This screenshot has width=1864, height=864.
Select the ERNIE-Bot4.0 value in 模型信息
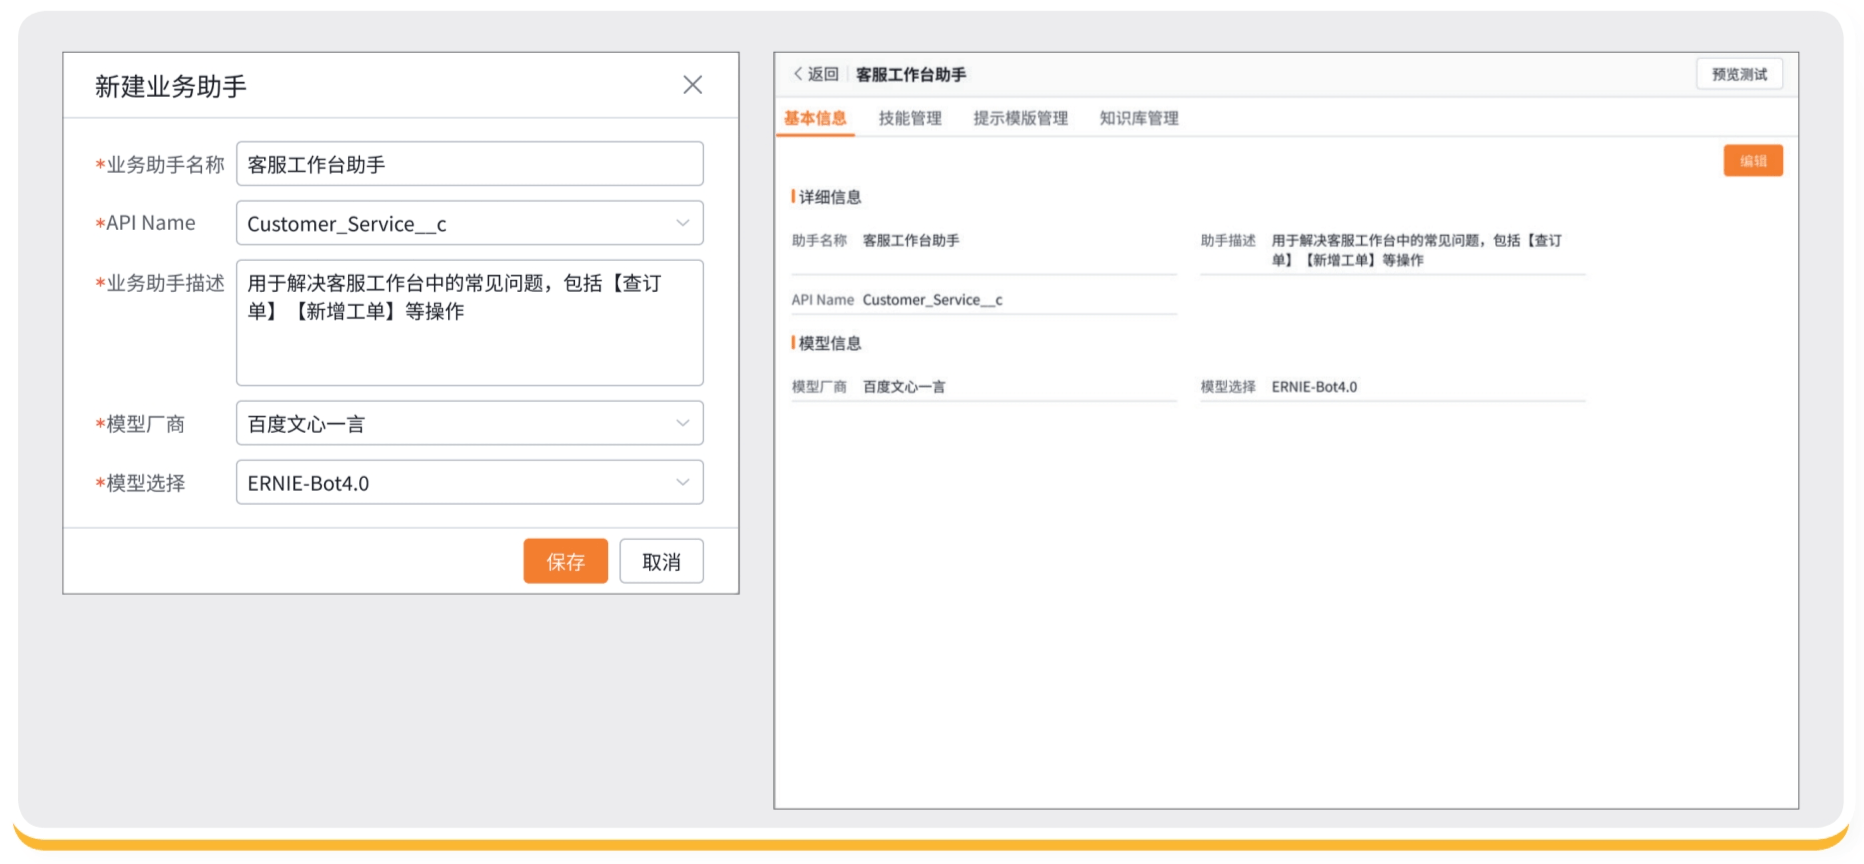pyautogui.click(x=1314, y=387)
